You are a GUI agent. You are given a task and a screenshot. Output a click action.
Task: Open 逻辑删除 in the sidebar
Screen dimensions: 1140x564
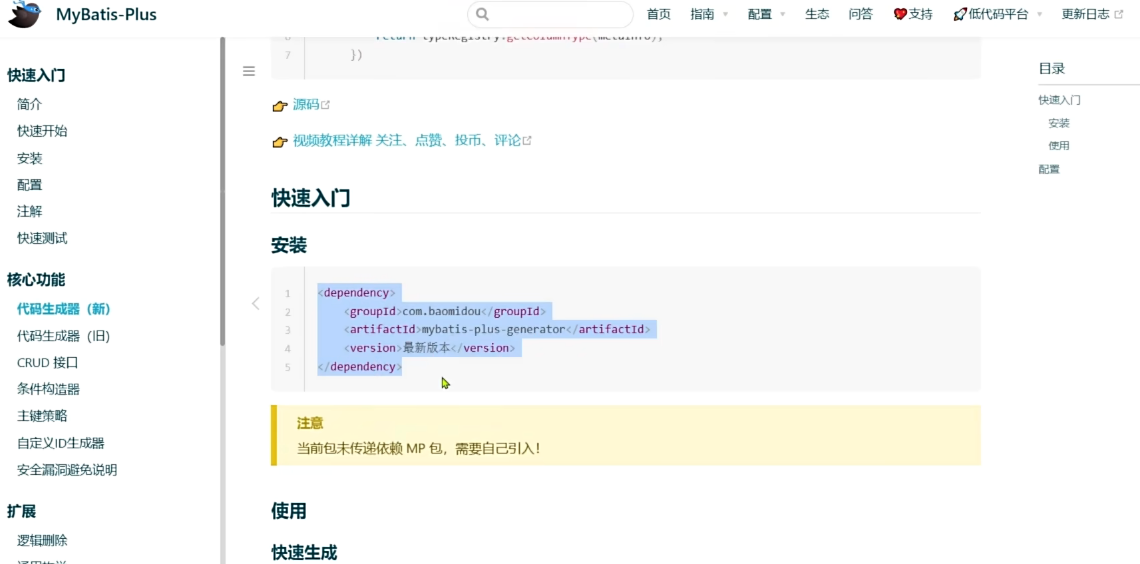pos(42,541)
